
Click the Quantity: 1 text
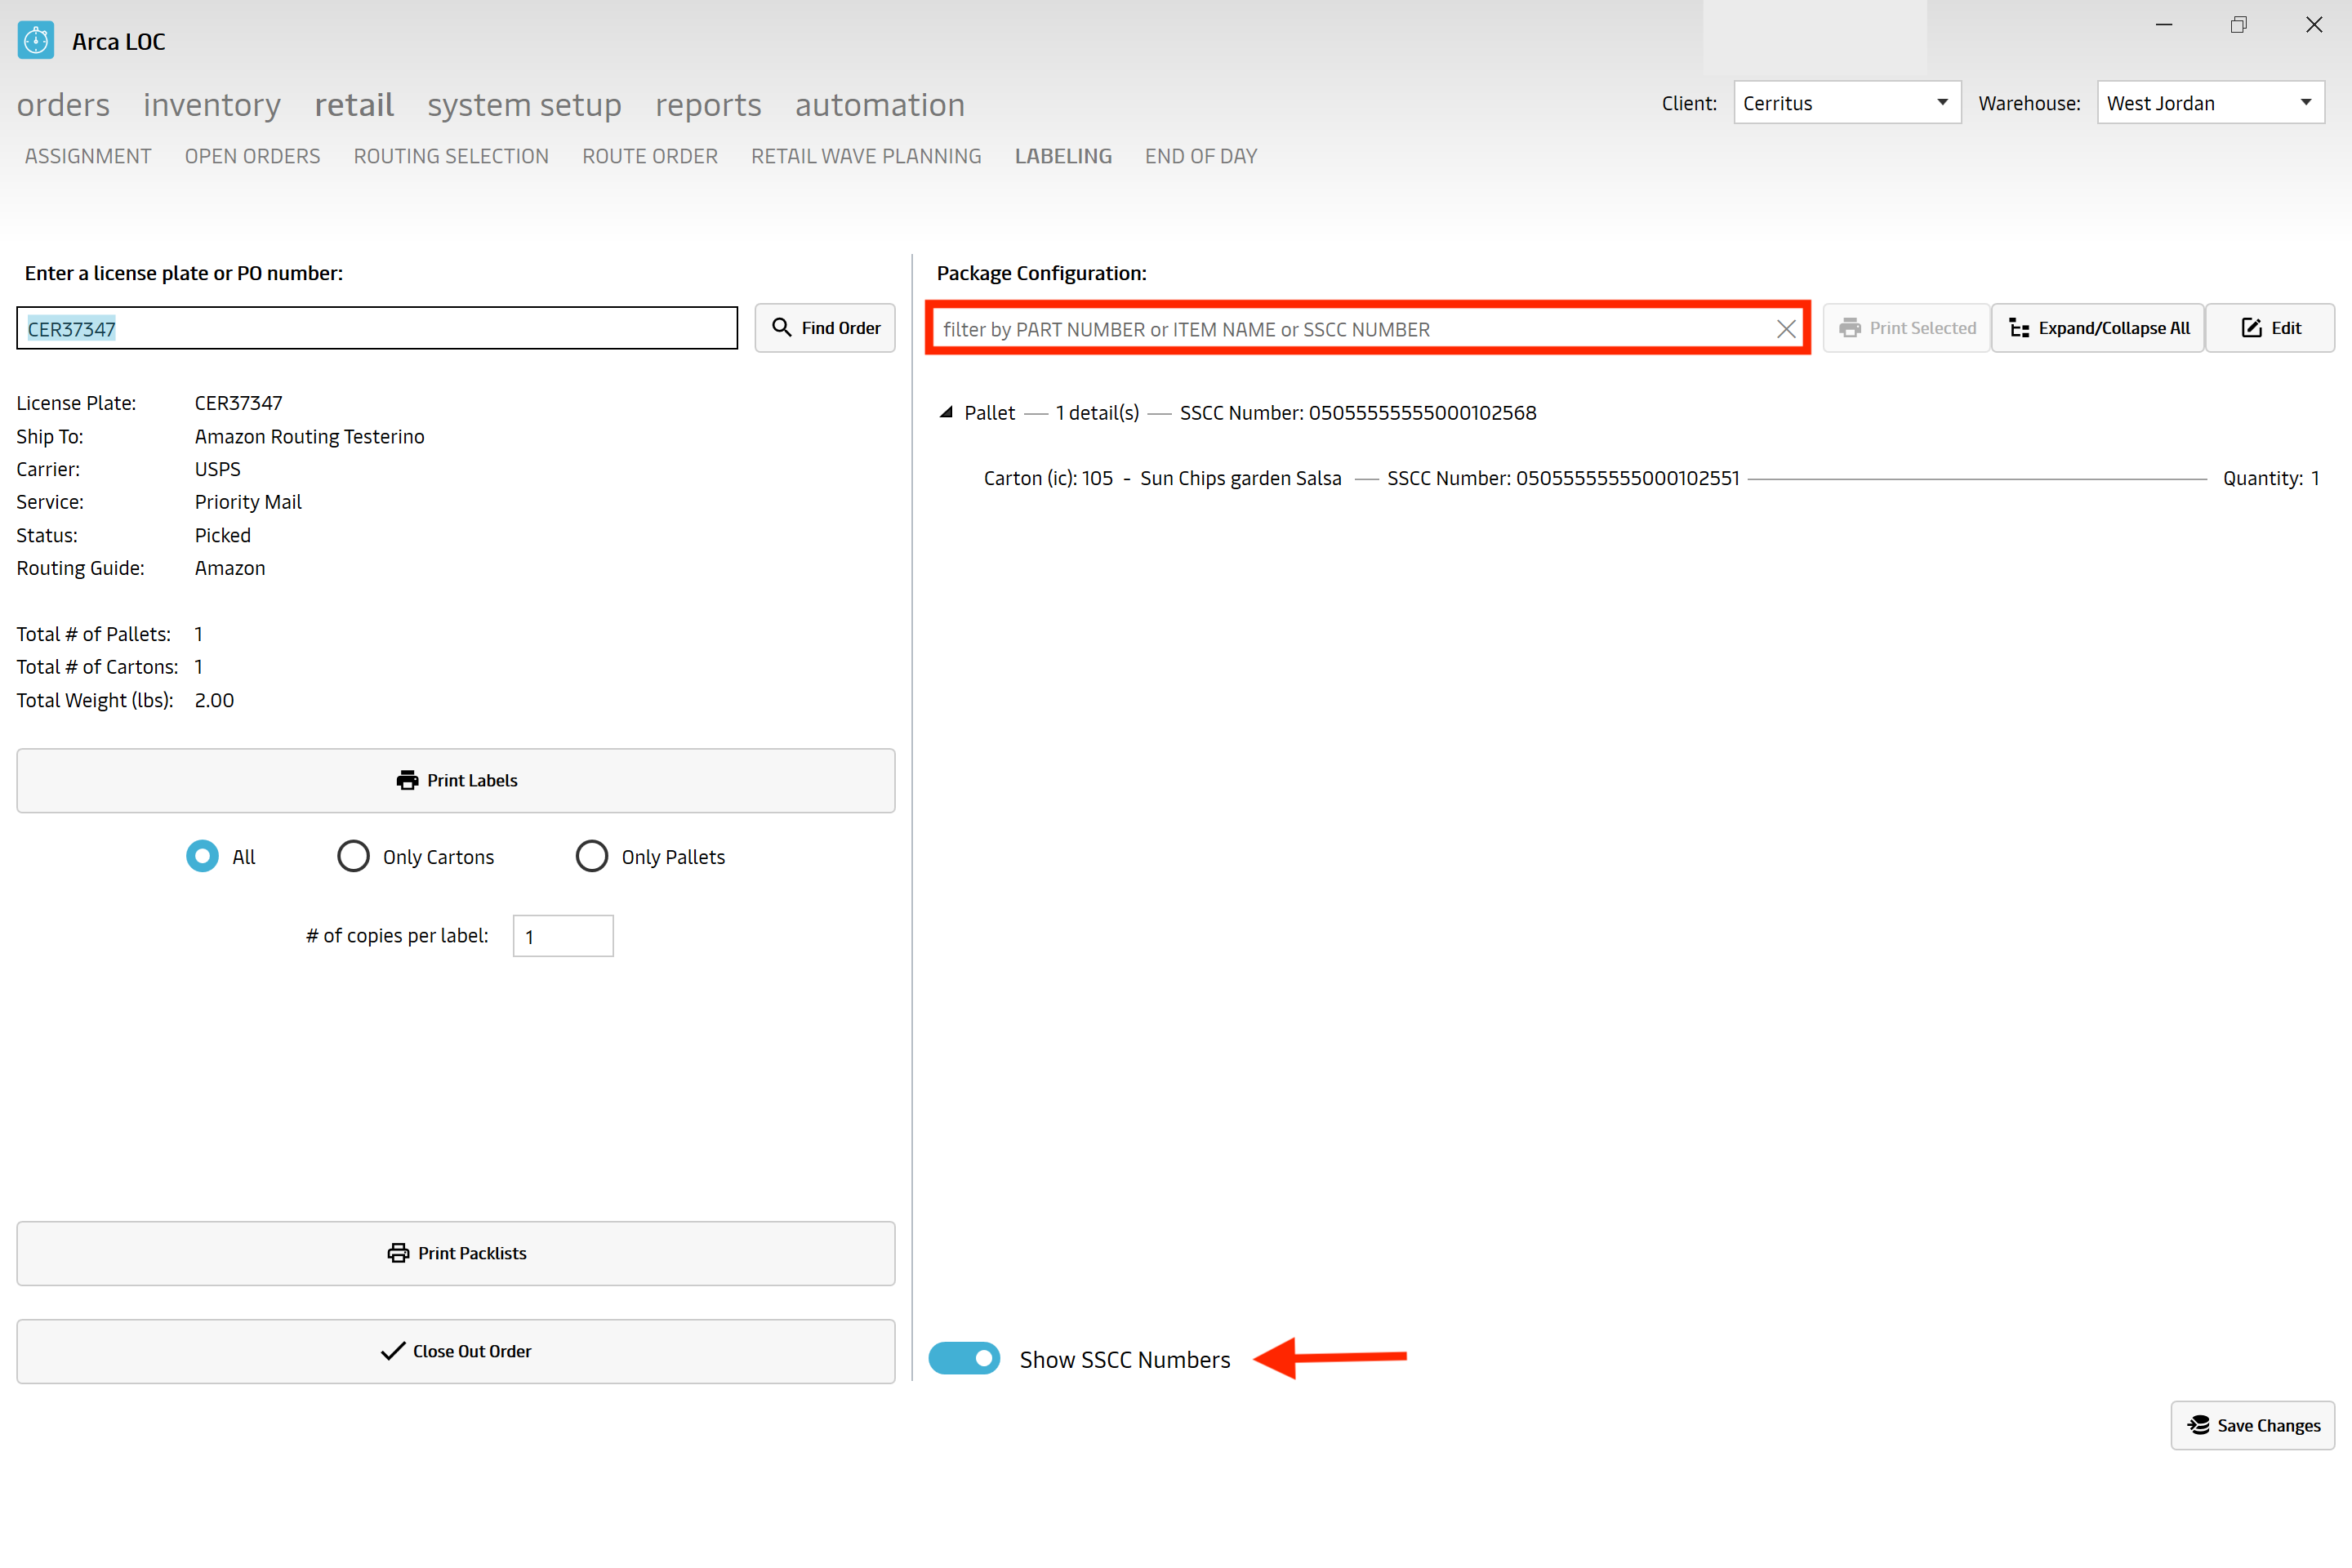[x=2271, y=478]
